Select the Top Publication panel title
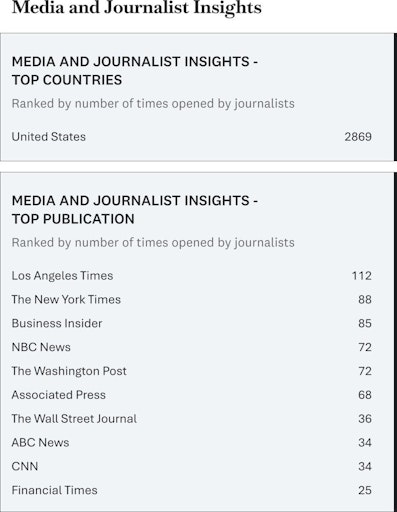This screenshot has width=397, height=512. 135,210
